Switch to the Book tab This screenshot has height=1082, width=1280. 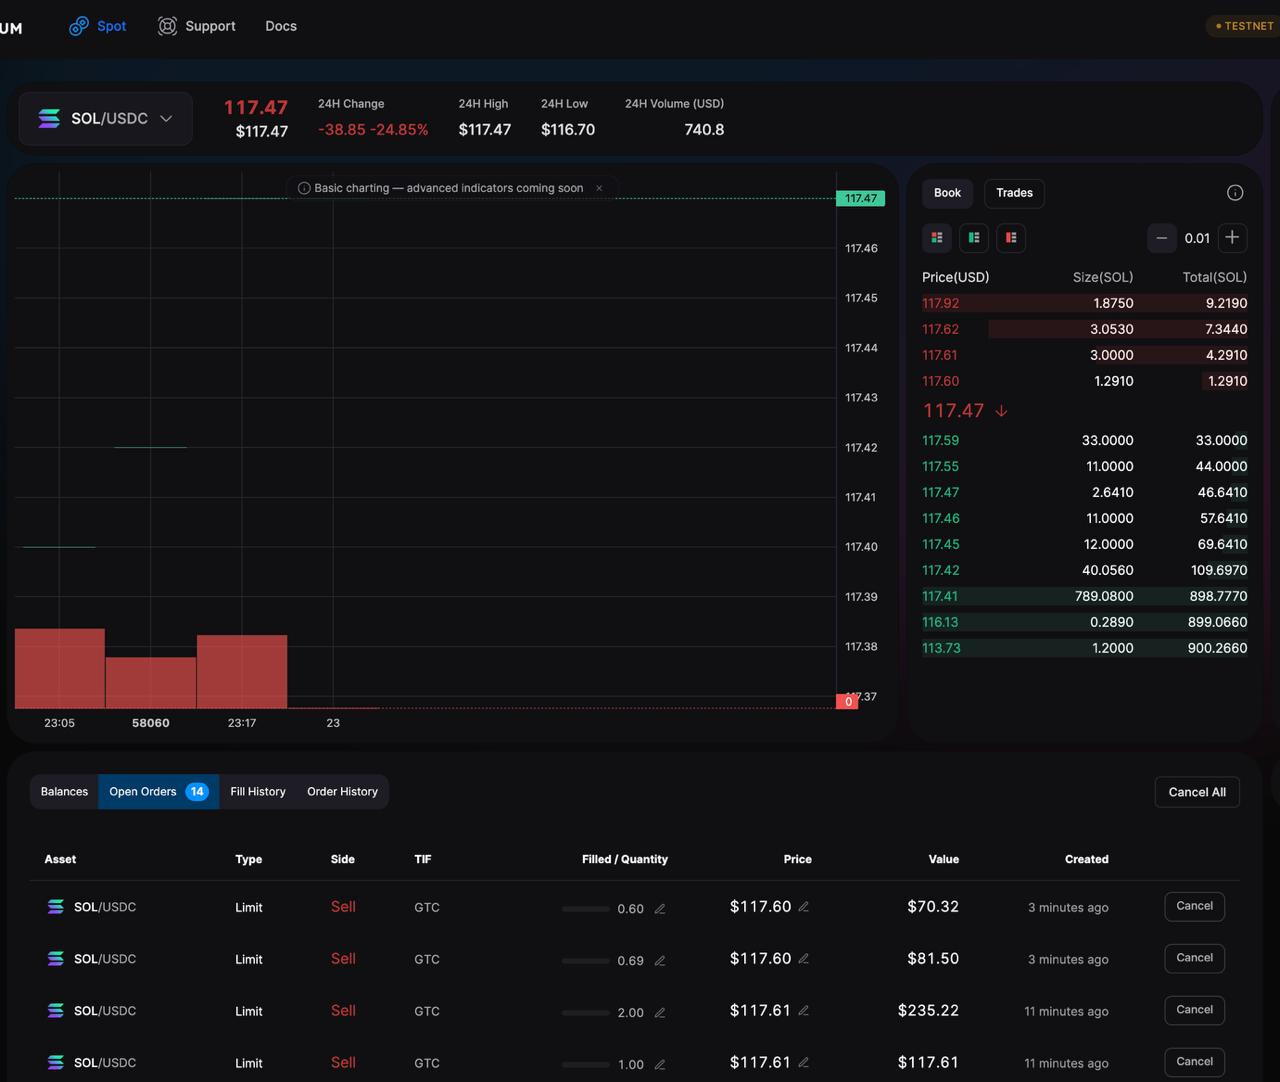947,193
